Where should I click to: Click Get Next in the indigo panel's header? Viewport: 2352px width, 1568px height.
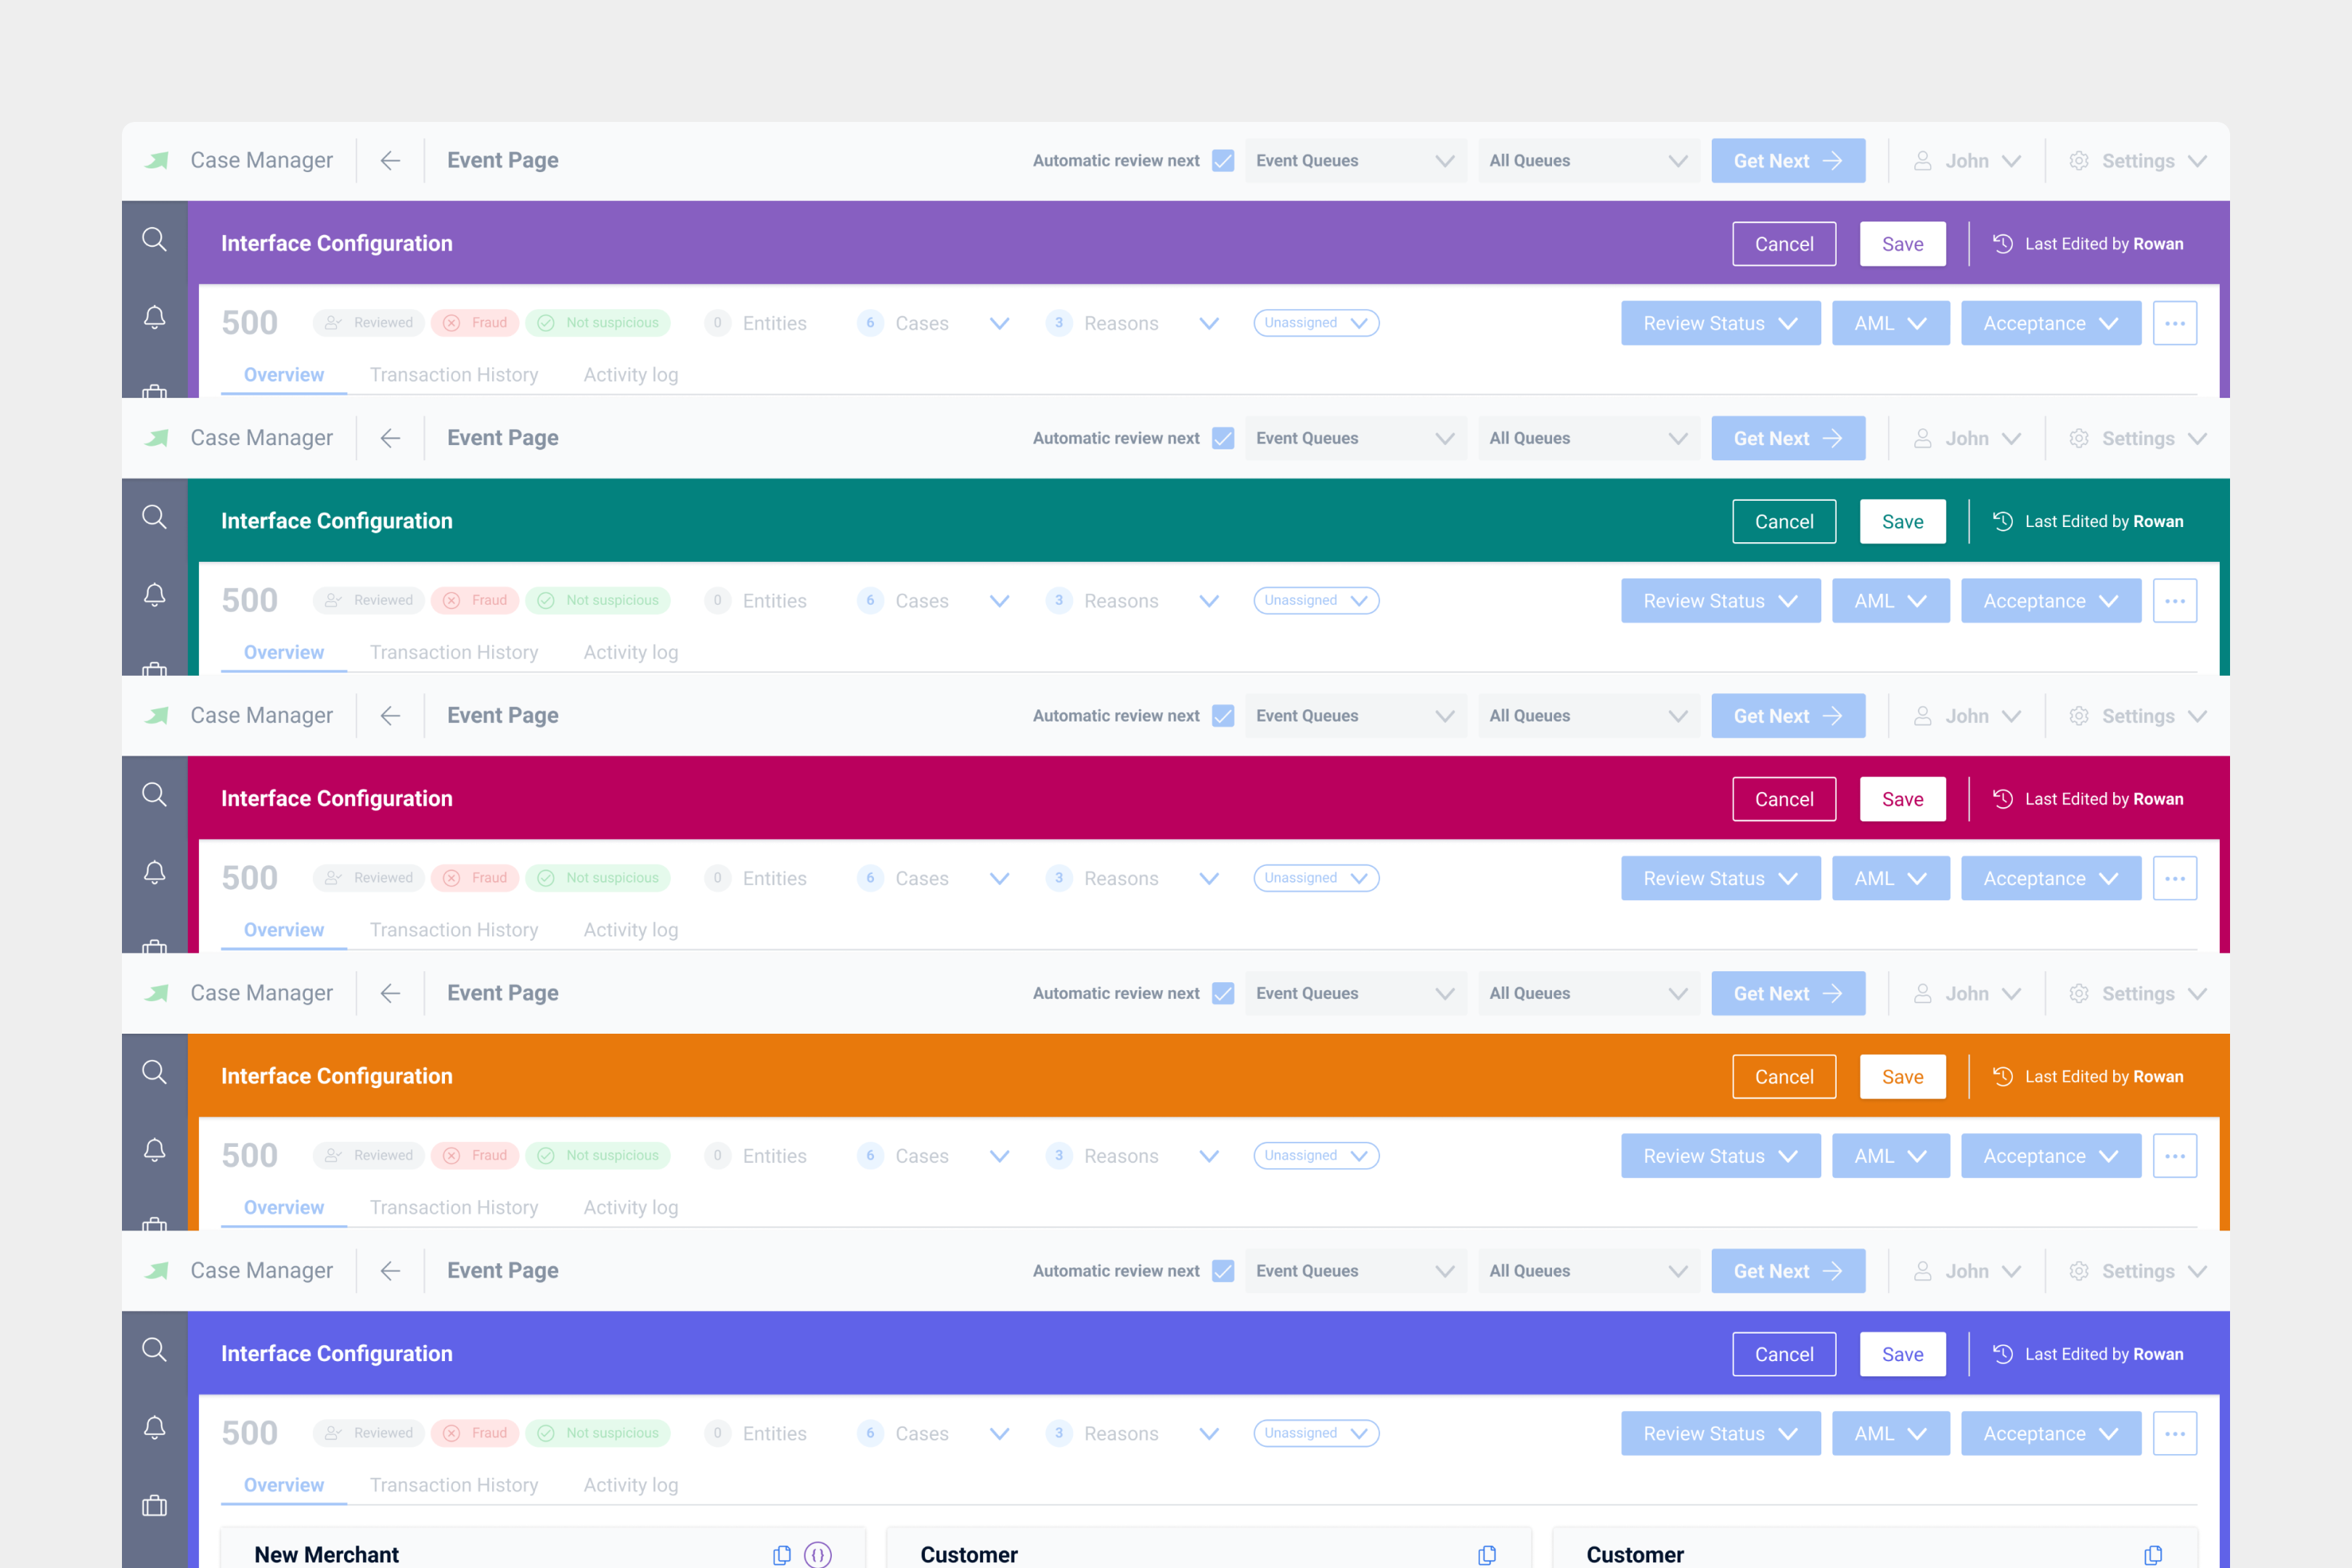click(1788, 1271)
